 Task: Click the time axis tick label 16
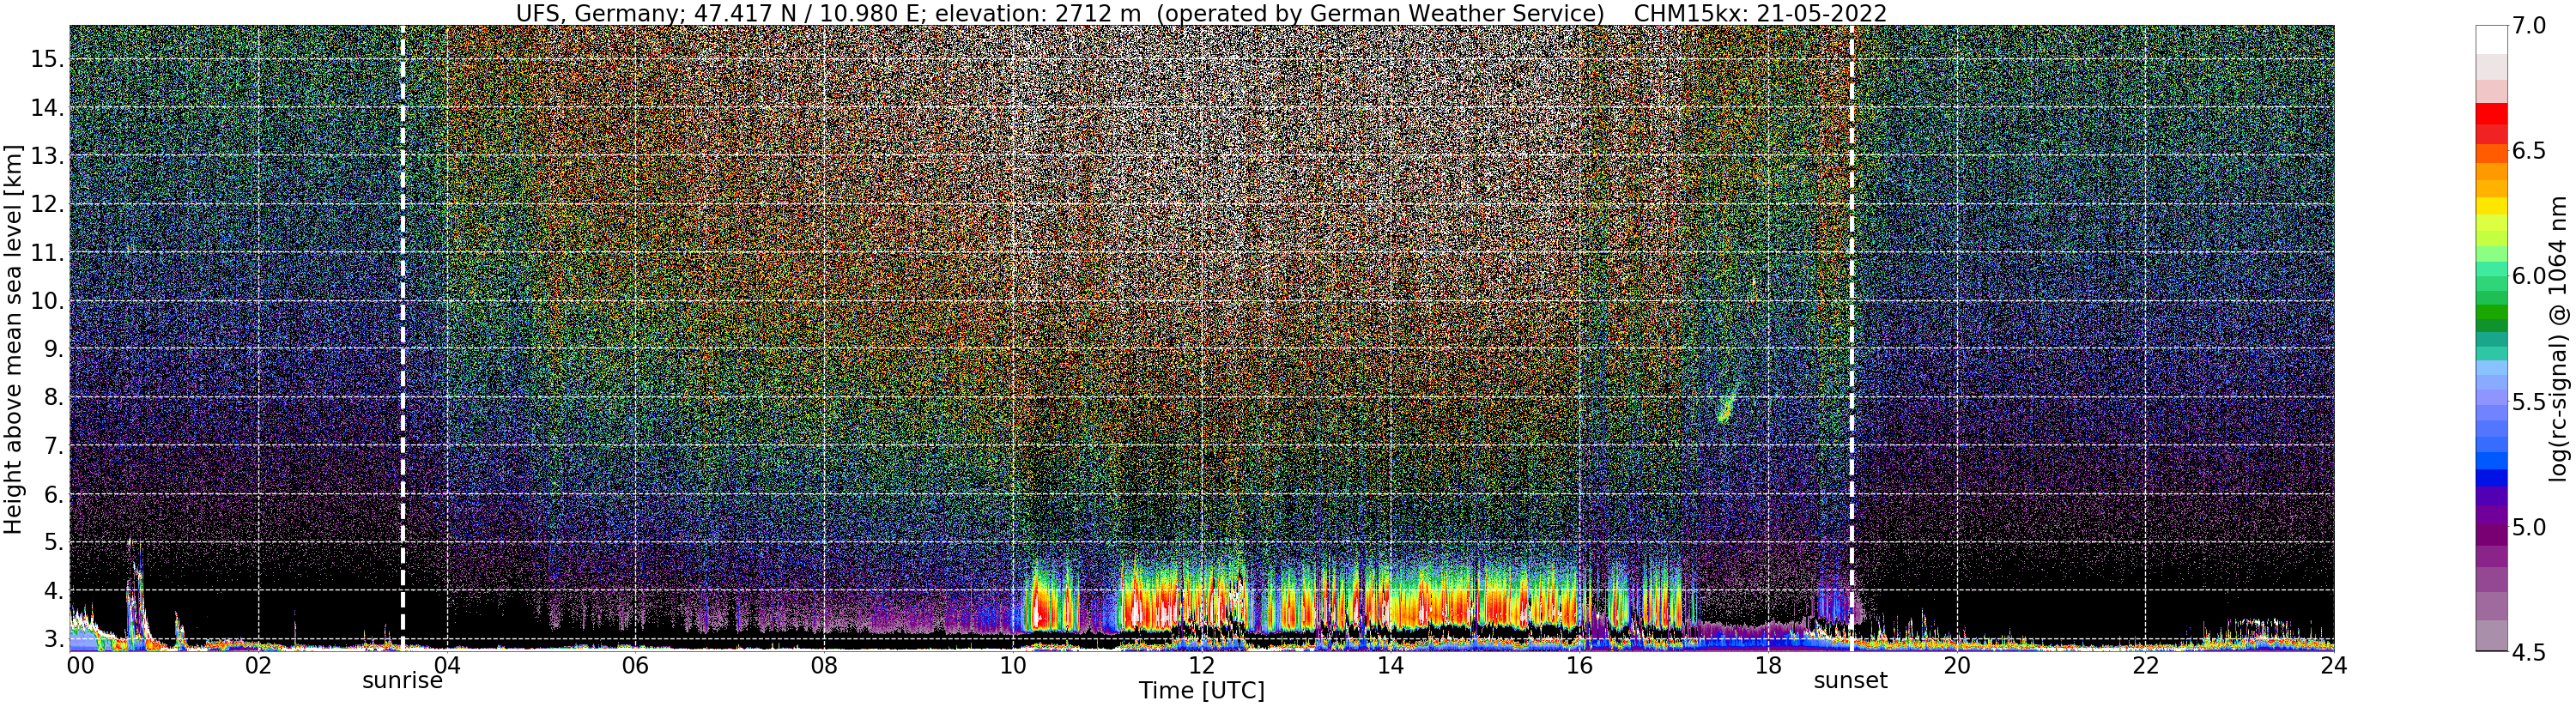click(1579, 666)
